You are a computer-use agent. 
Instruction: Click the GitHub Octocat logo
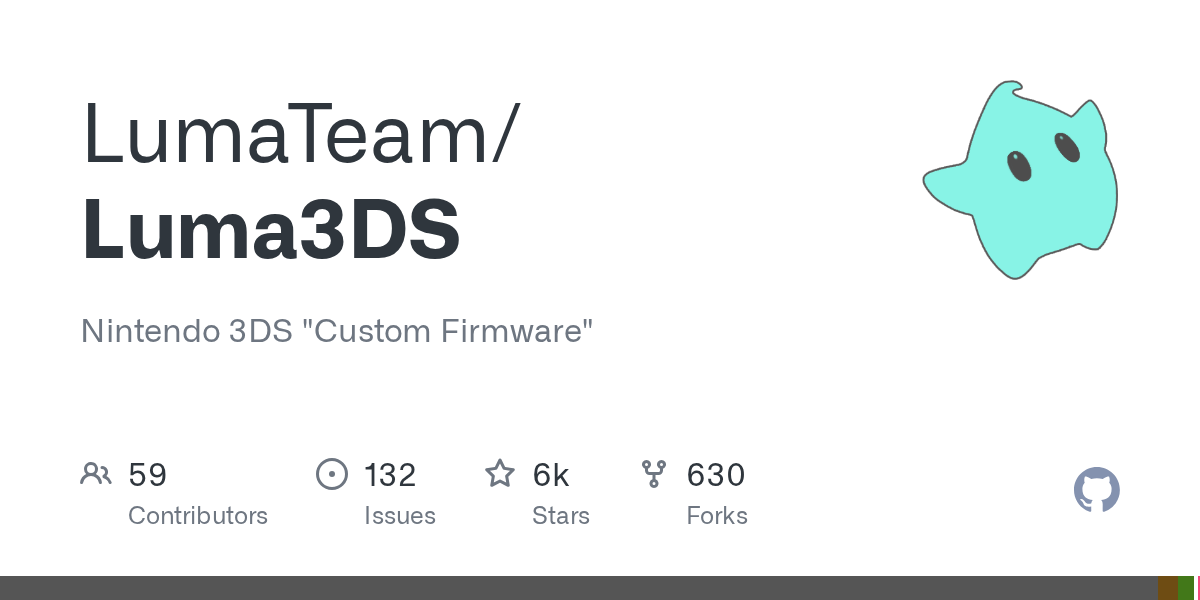tap(1097, 490)
